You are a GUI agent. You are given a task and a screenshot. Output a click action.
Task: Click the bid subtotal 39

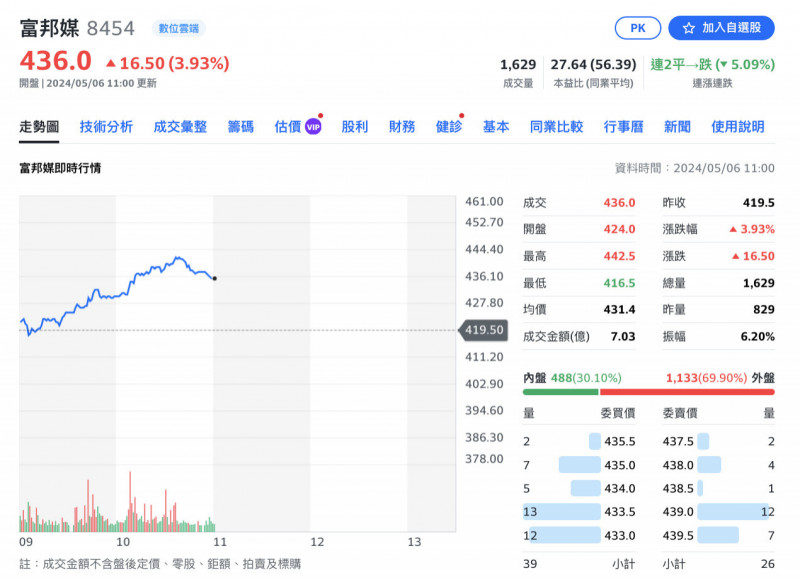pos(530,564)
